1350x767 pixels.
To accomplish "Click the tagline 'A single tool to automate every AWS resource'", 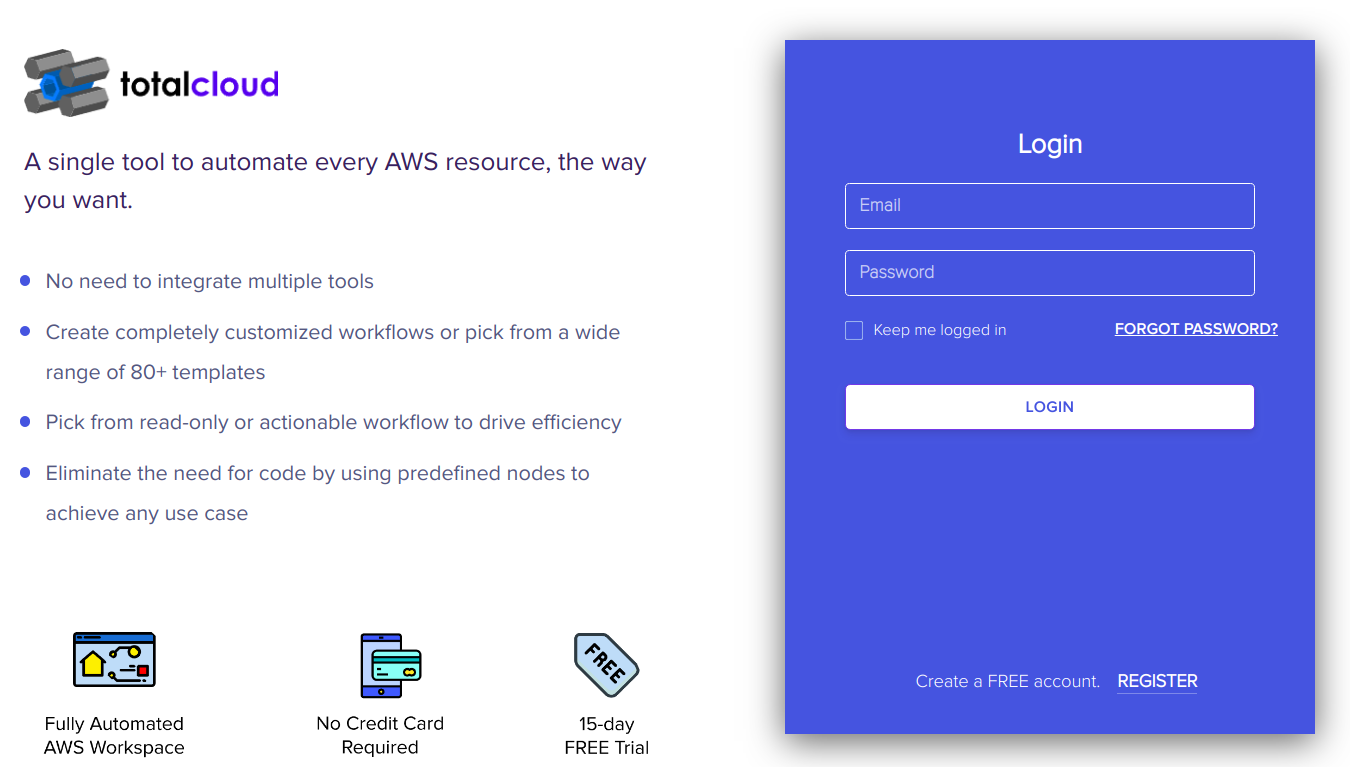I will coord(335,181).
